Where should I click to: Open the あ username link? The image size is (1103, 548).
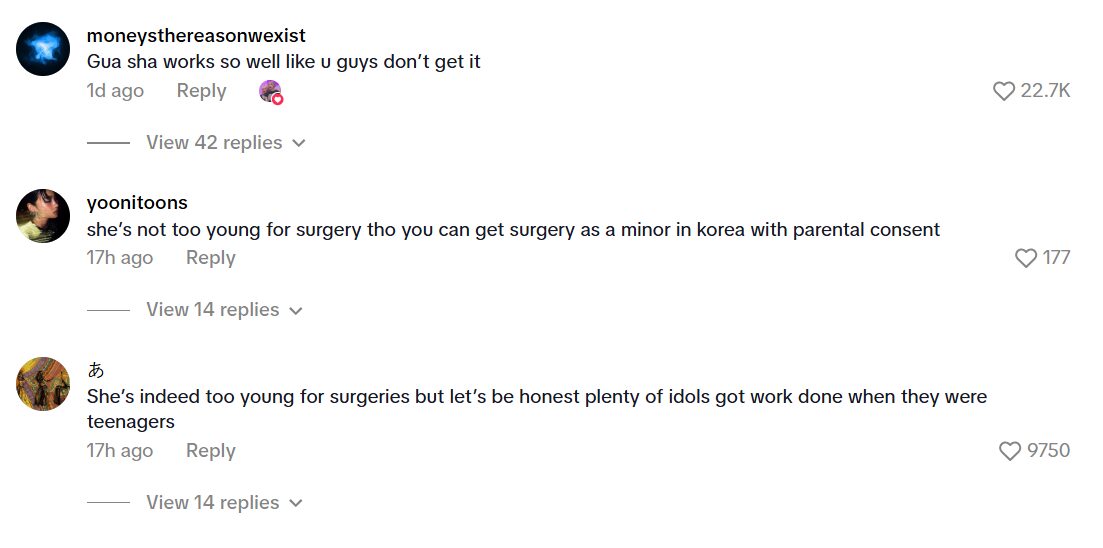(96, 371)
